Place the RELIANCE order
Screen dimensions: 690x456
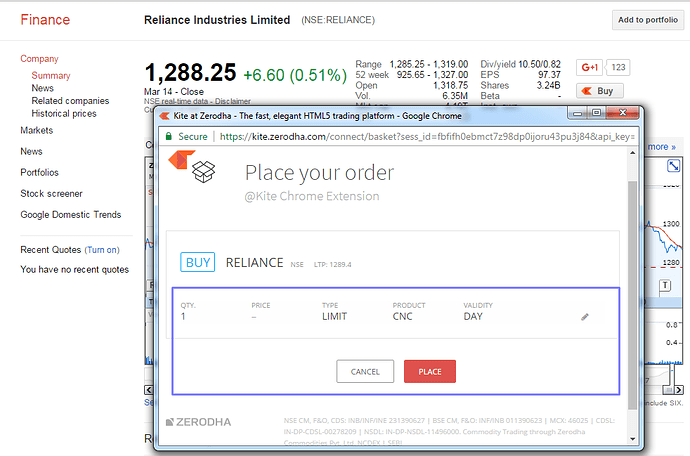(x=430, y=371)
